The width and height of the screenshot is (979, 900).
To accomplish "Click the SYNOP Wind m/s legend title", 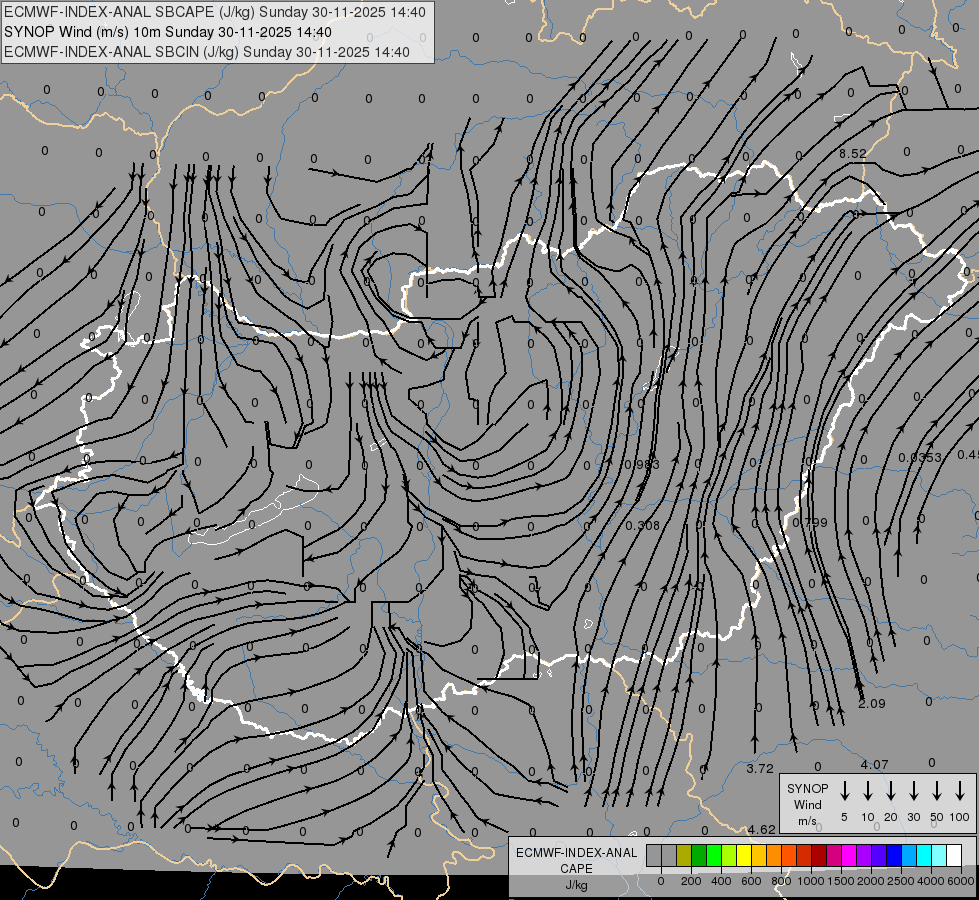I will [x=807, y=804].
